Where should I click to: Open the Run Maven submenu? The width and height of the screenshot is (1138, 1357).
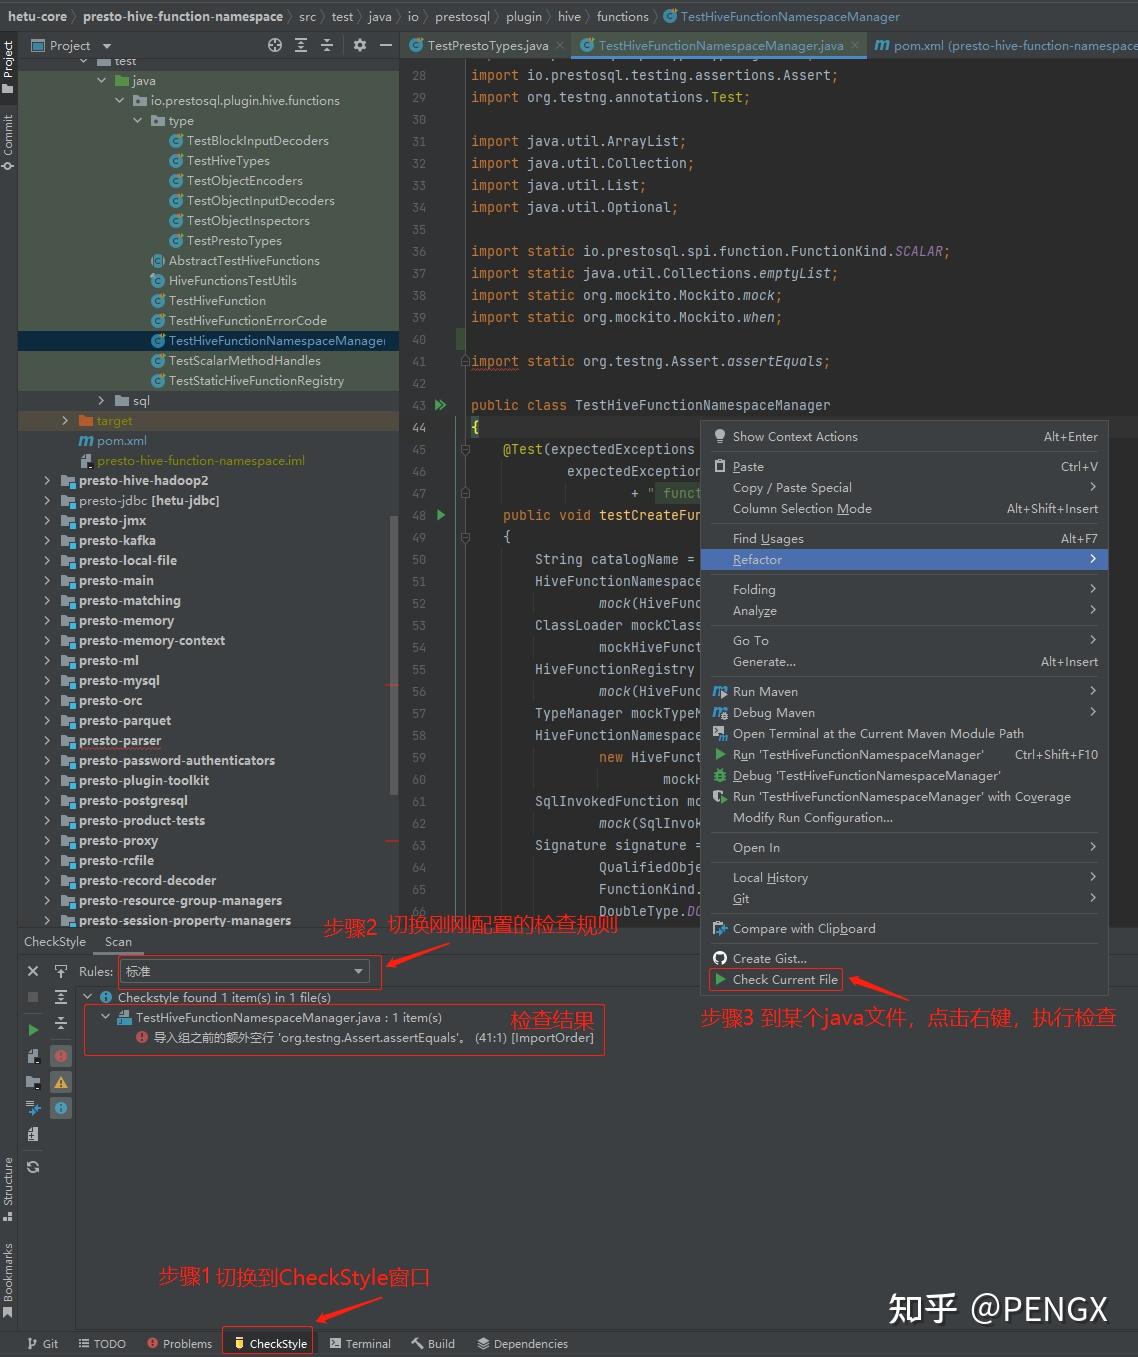pyautogui.click(x=904, y=691)
